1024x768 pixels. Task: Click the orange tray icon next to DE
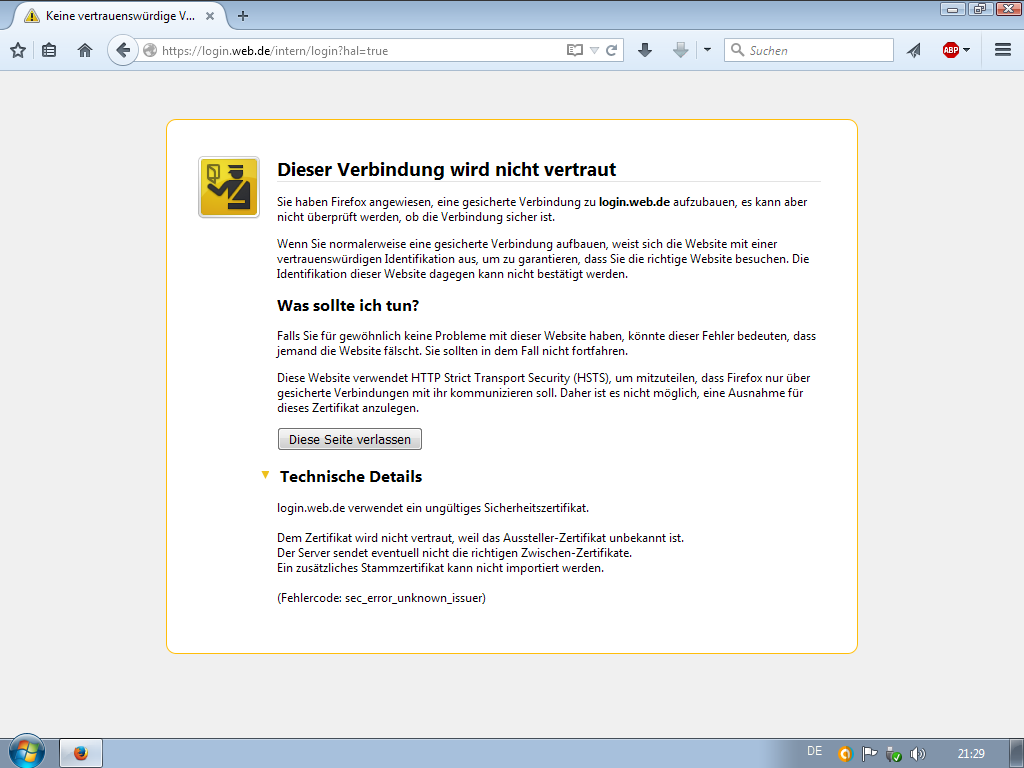(x=845, y=754)
